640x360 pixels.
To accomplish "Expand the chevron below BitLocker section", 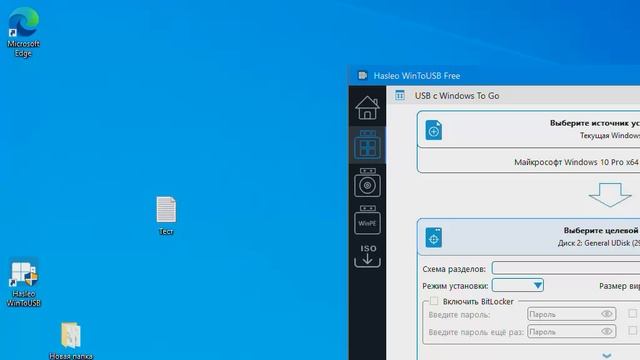I will (607, 356).
